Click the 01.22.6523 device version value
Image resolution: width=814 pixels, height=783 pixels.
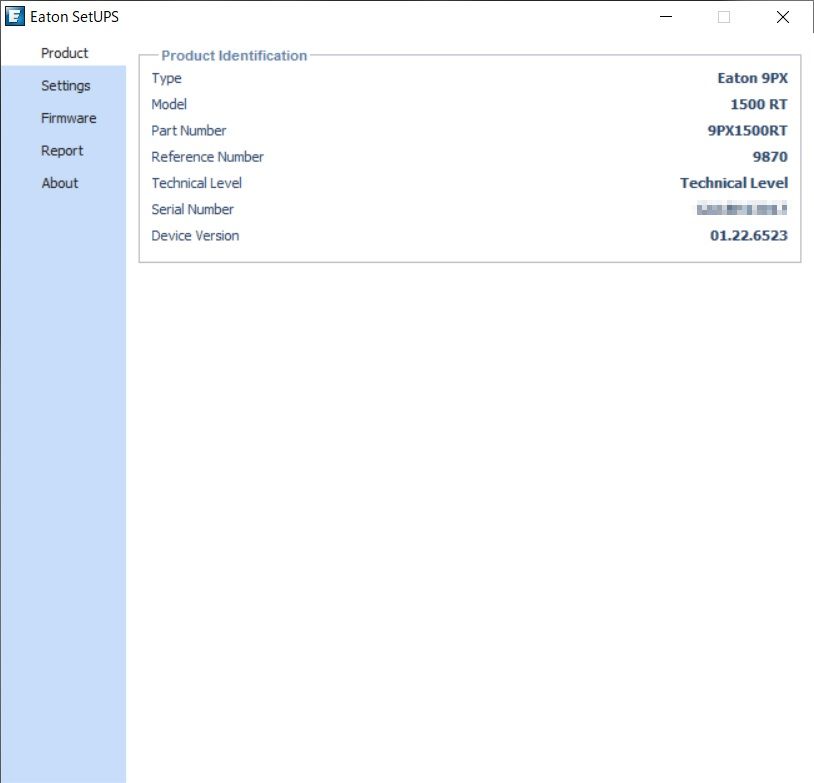coord(749,236)
